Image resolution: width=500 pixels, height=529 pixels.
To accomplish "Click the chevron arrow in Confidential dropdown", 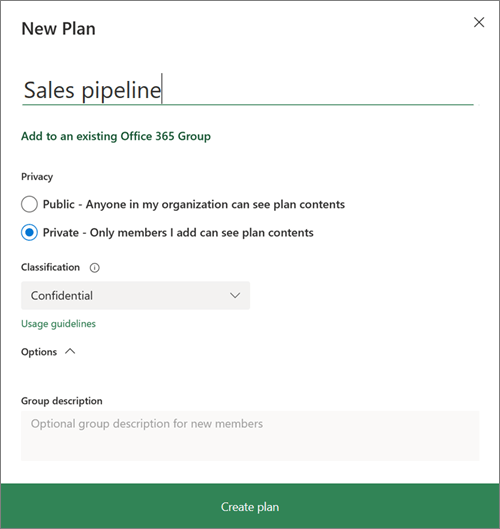I will pyautogui.click(x=235, y=296).
